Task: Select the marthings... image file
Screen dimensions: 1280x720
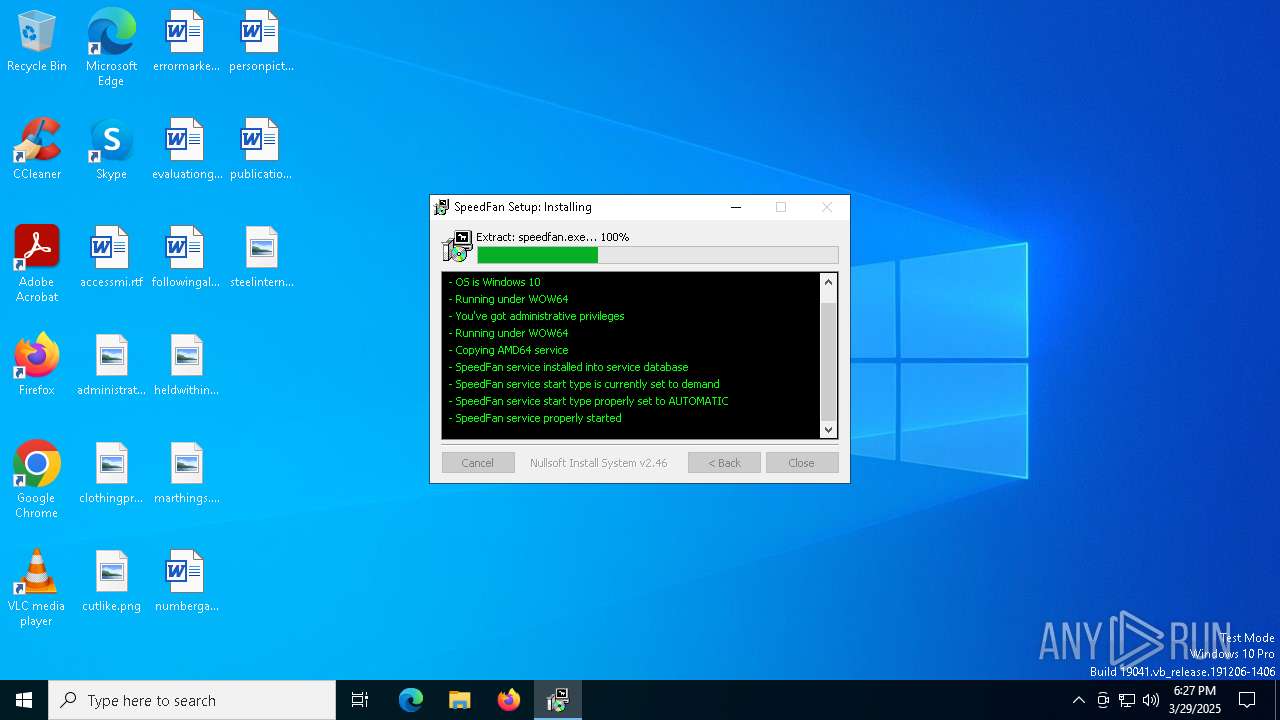Action: pos(186,473)
